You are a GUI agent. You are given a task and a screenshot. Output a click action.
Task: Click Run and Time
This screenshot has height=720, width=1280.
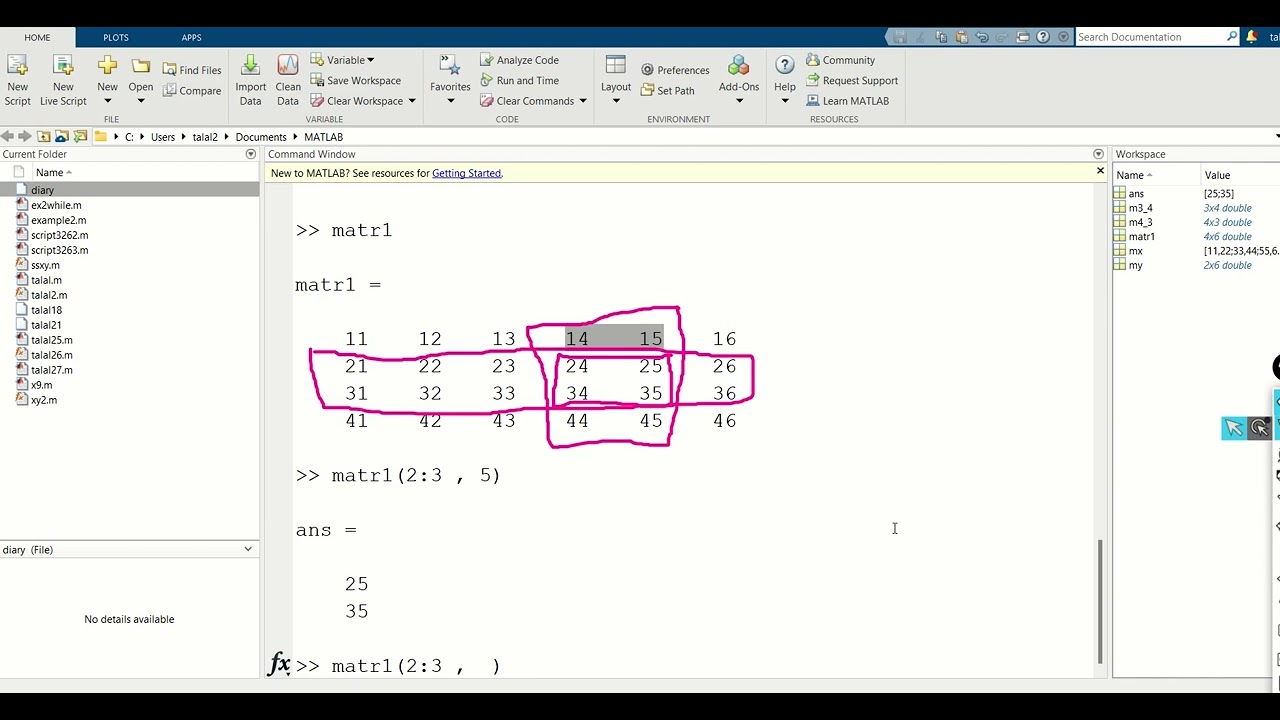(519, 80)
